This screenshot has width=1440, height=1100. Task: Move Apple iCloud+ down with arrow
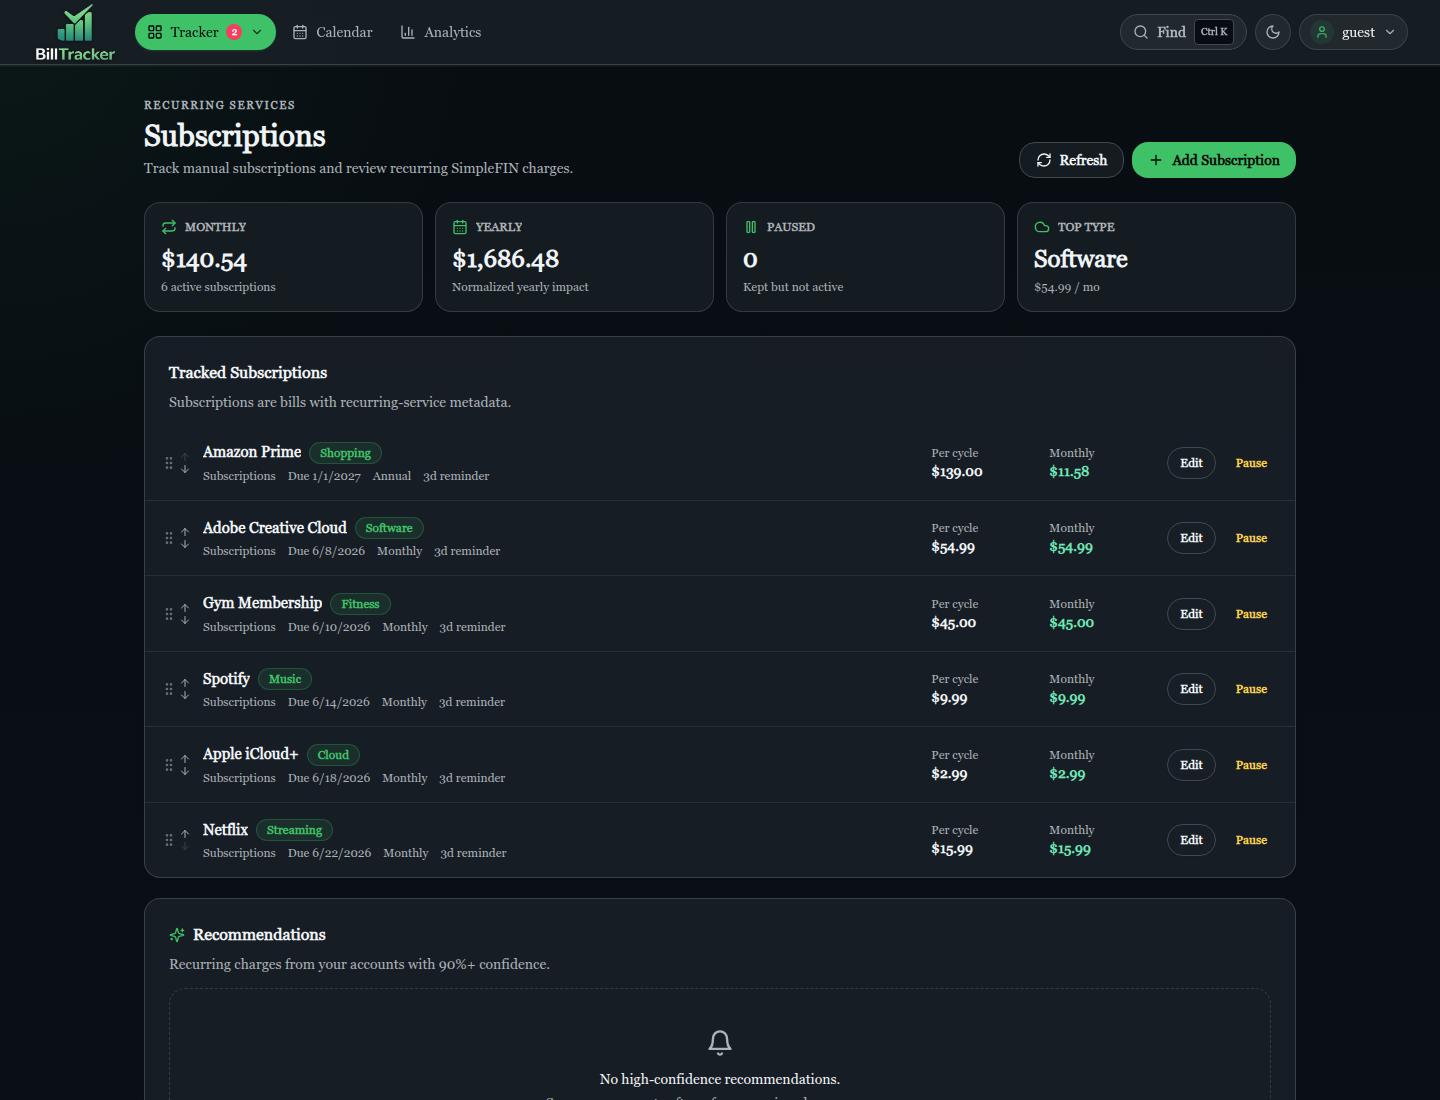tap(185, 771)
